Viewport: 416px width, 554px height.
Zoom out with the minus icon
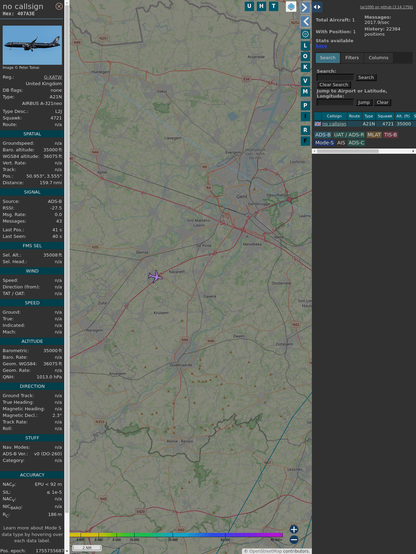[294, 540]
